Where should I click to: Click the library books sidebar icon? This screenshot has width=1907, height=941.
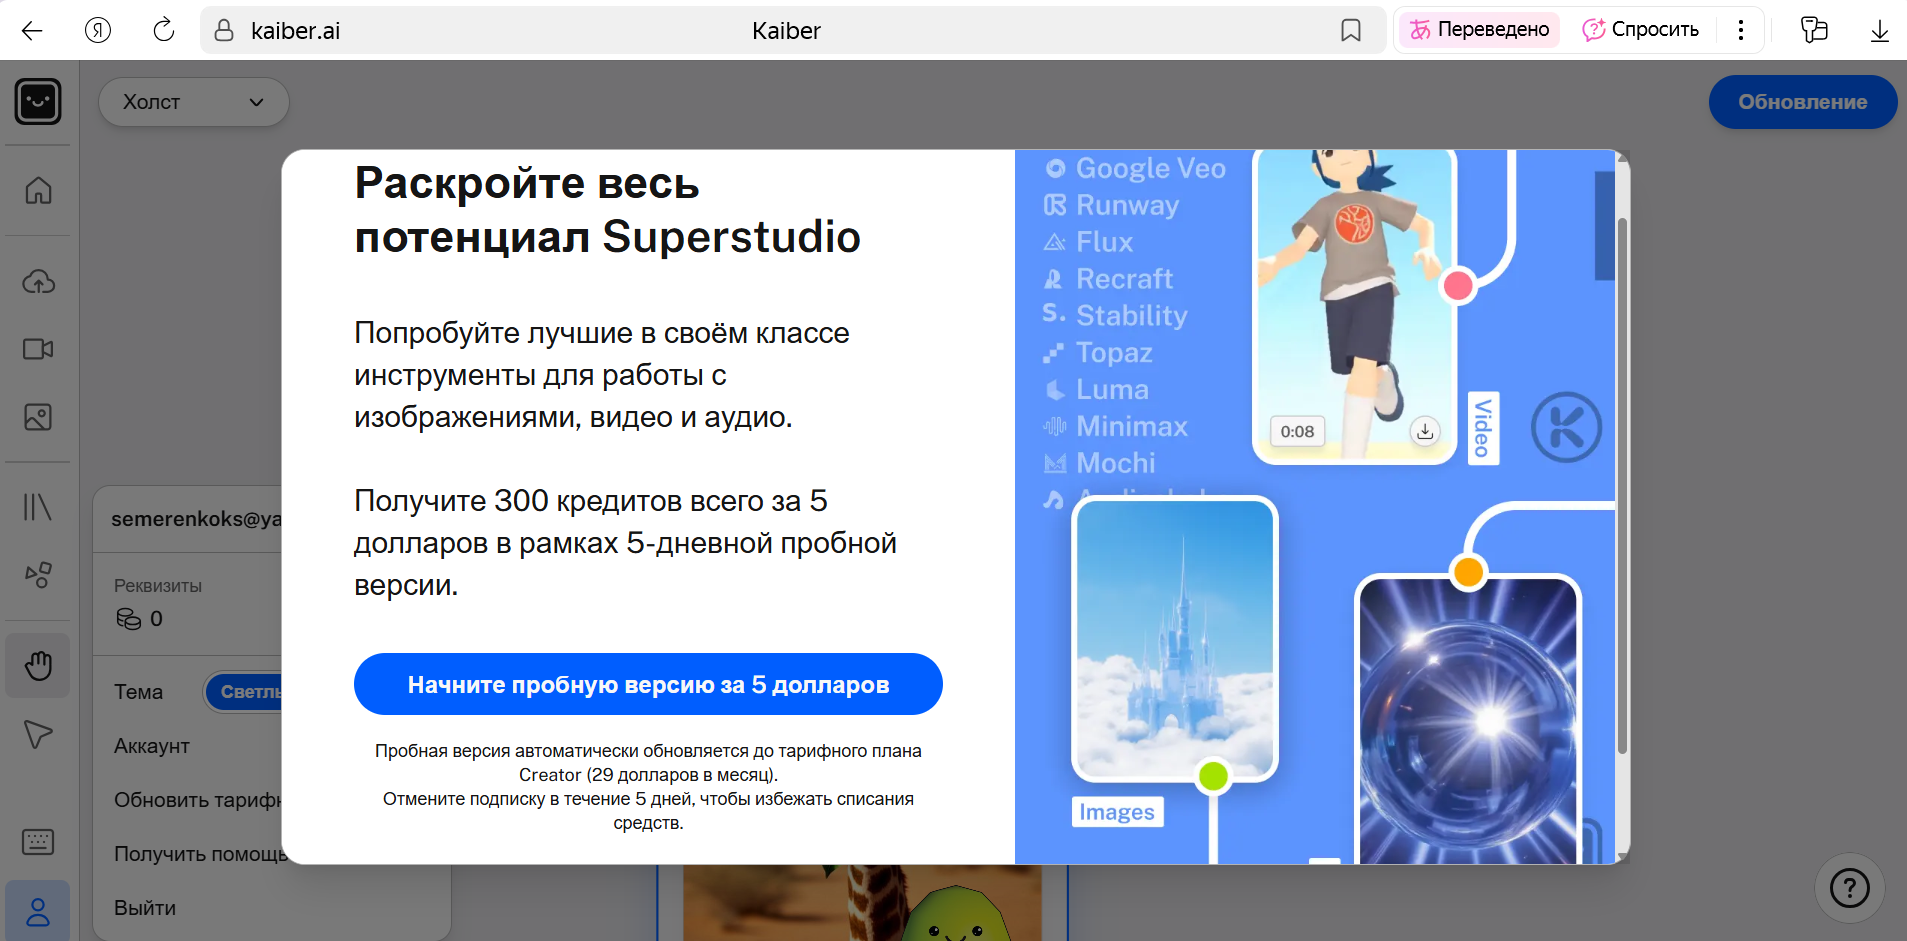coord(38,507)
